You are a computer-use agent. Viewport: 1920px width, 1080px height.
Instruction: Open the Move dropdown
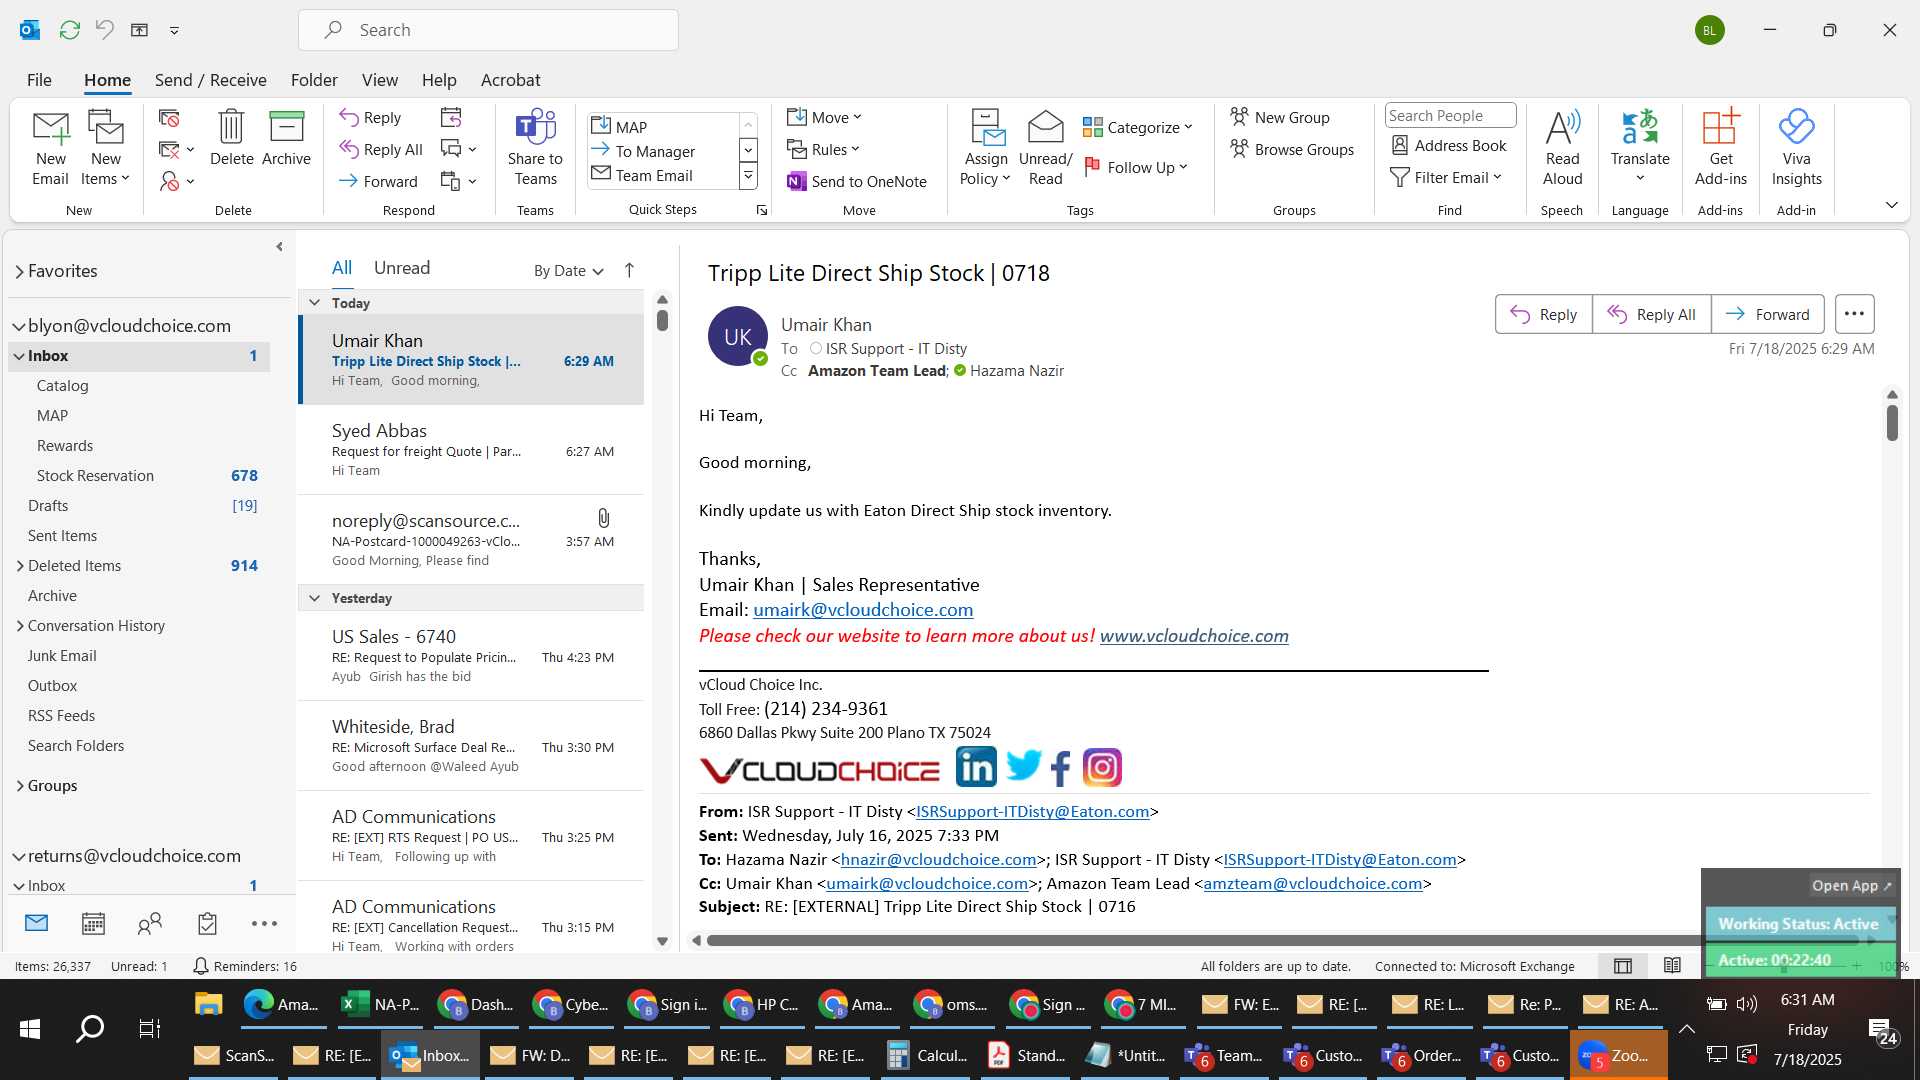(x=824, y=117)
